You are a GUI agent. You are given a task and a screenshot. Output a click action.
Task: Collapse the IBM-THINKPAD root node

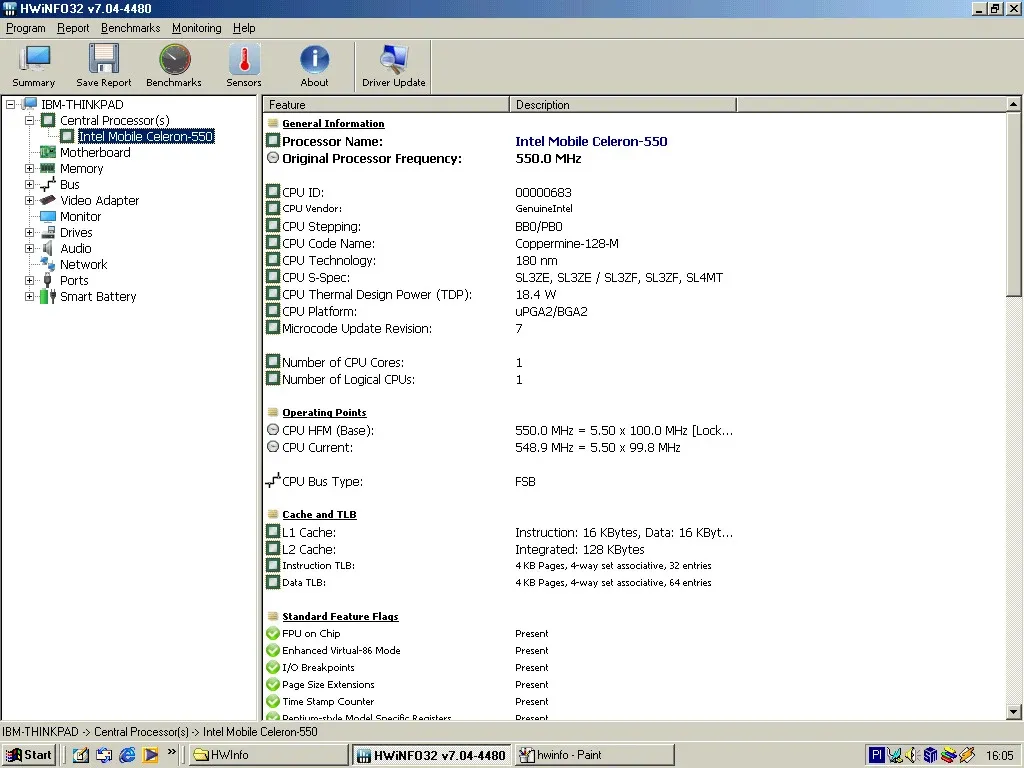10,104
